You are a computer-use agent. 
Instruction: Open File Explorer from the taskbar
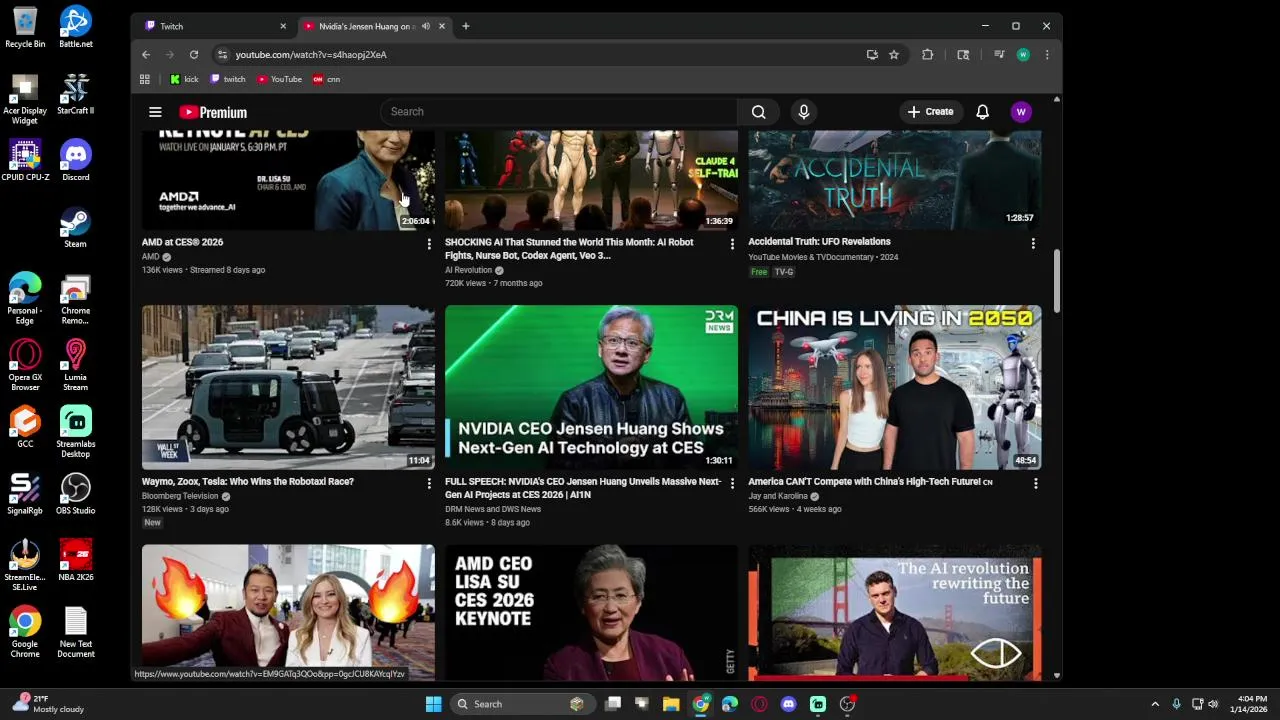pyautogui.click(x=671, y=704)
